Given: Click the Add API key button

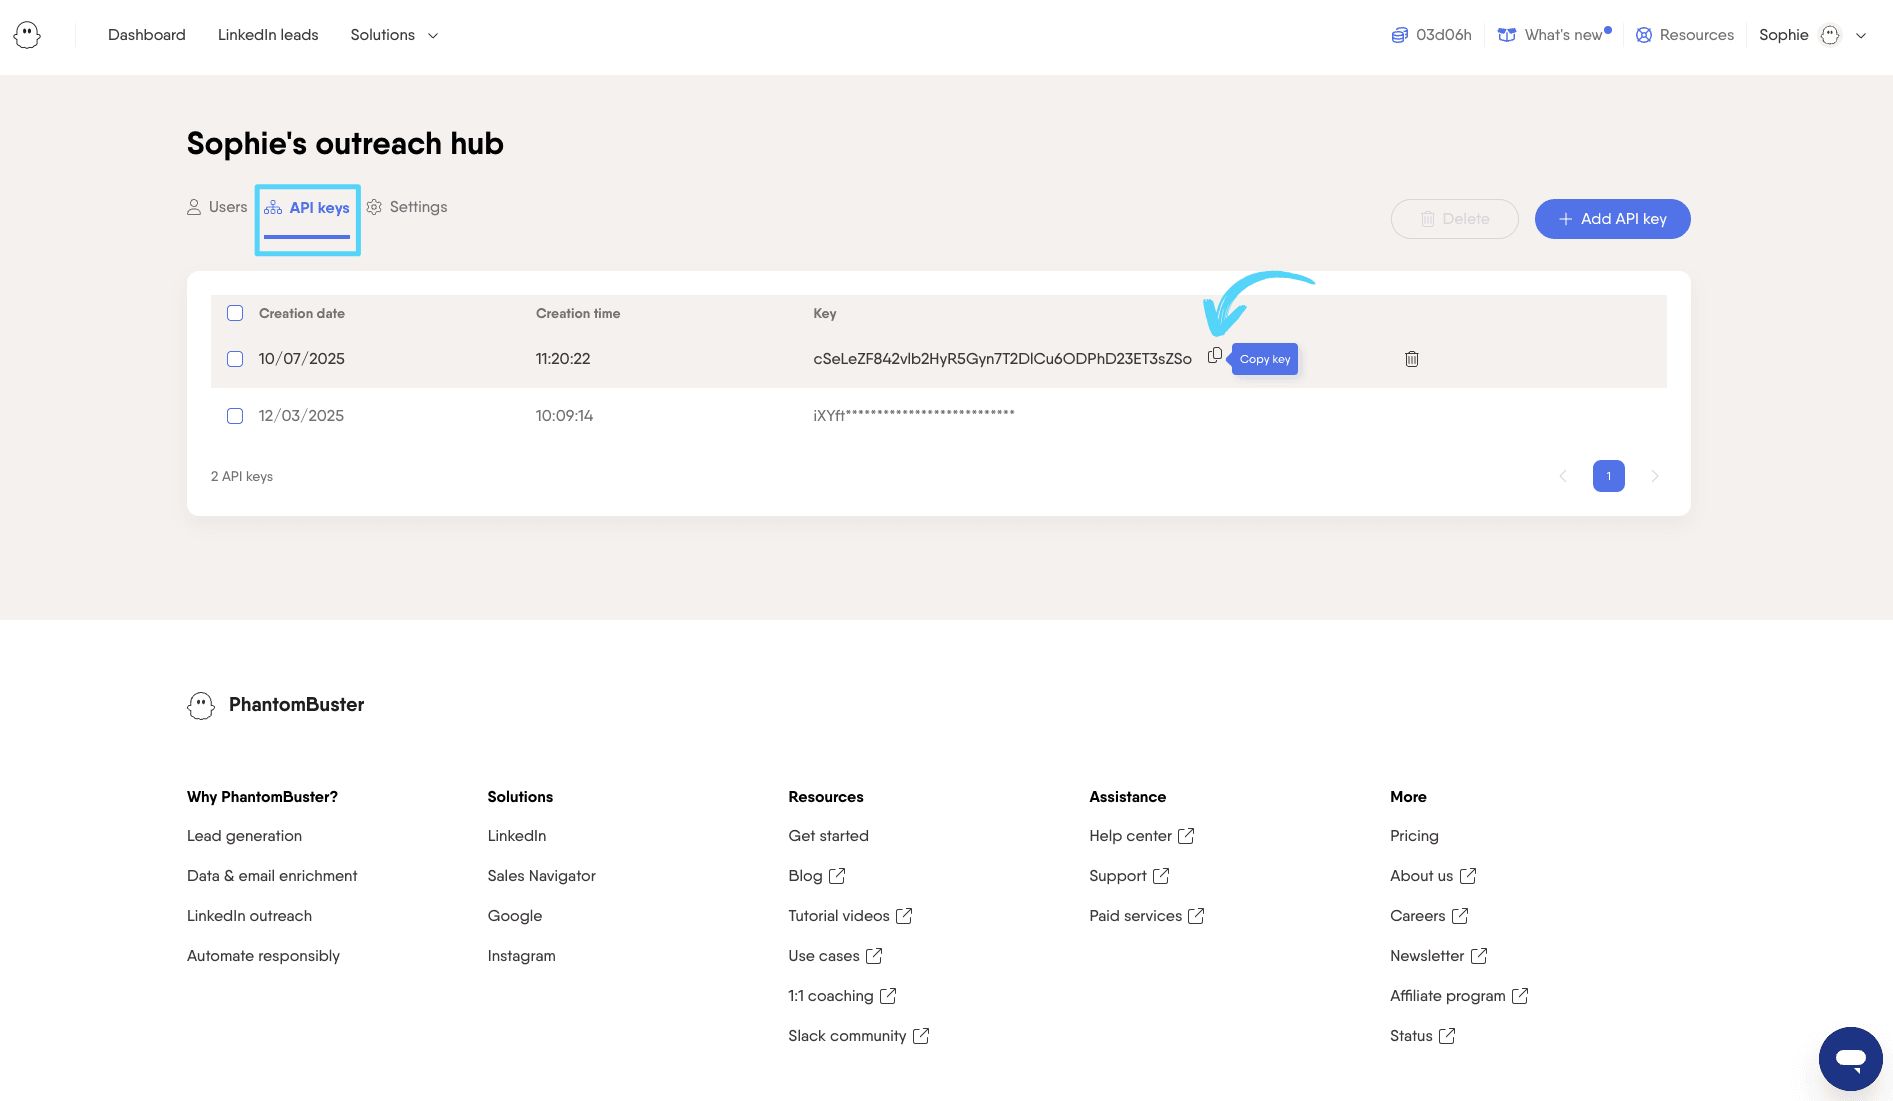Looking at the screenshot, I should [1612, 219].
